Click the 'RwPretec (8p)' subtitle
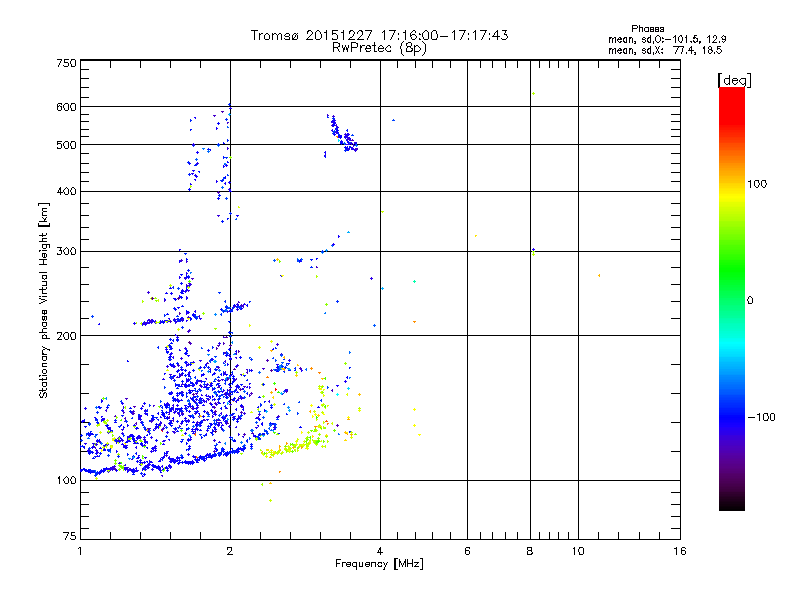 (379, 48)
